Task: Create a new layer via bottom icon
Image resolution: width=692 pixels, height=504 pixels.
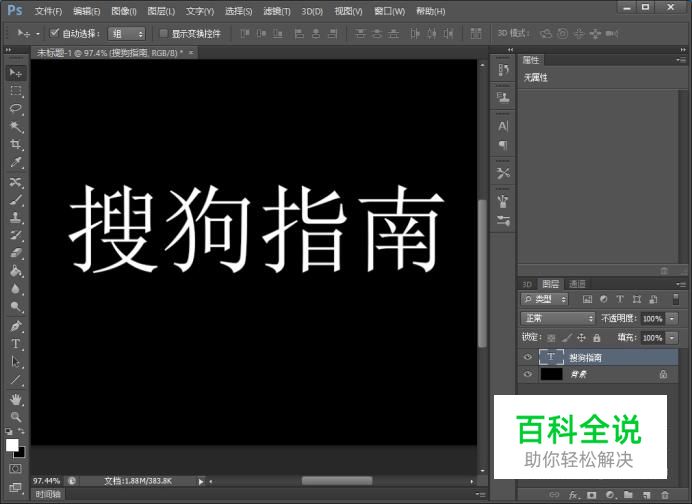Action: (647, 495)
